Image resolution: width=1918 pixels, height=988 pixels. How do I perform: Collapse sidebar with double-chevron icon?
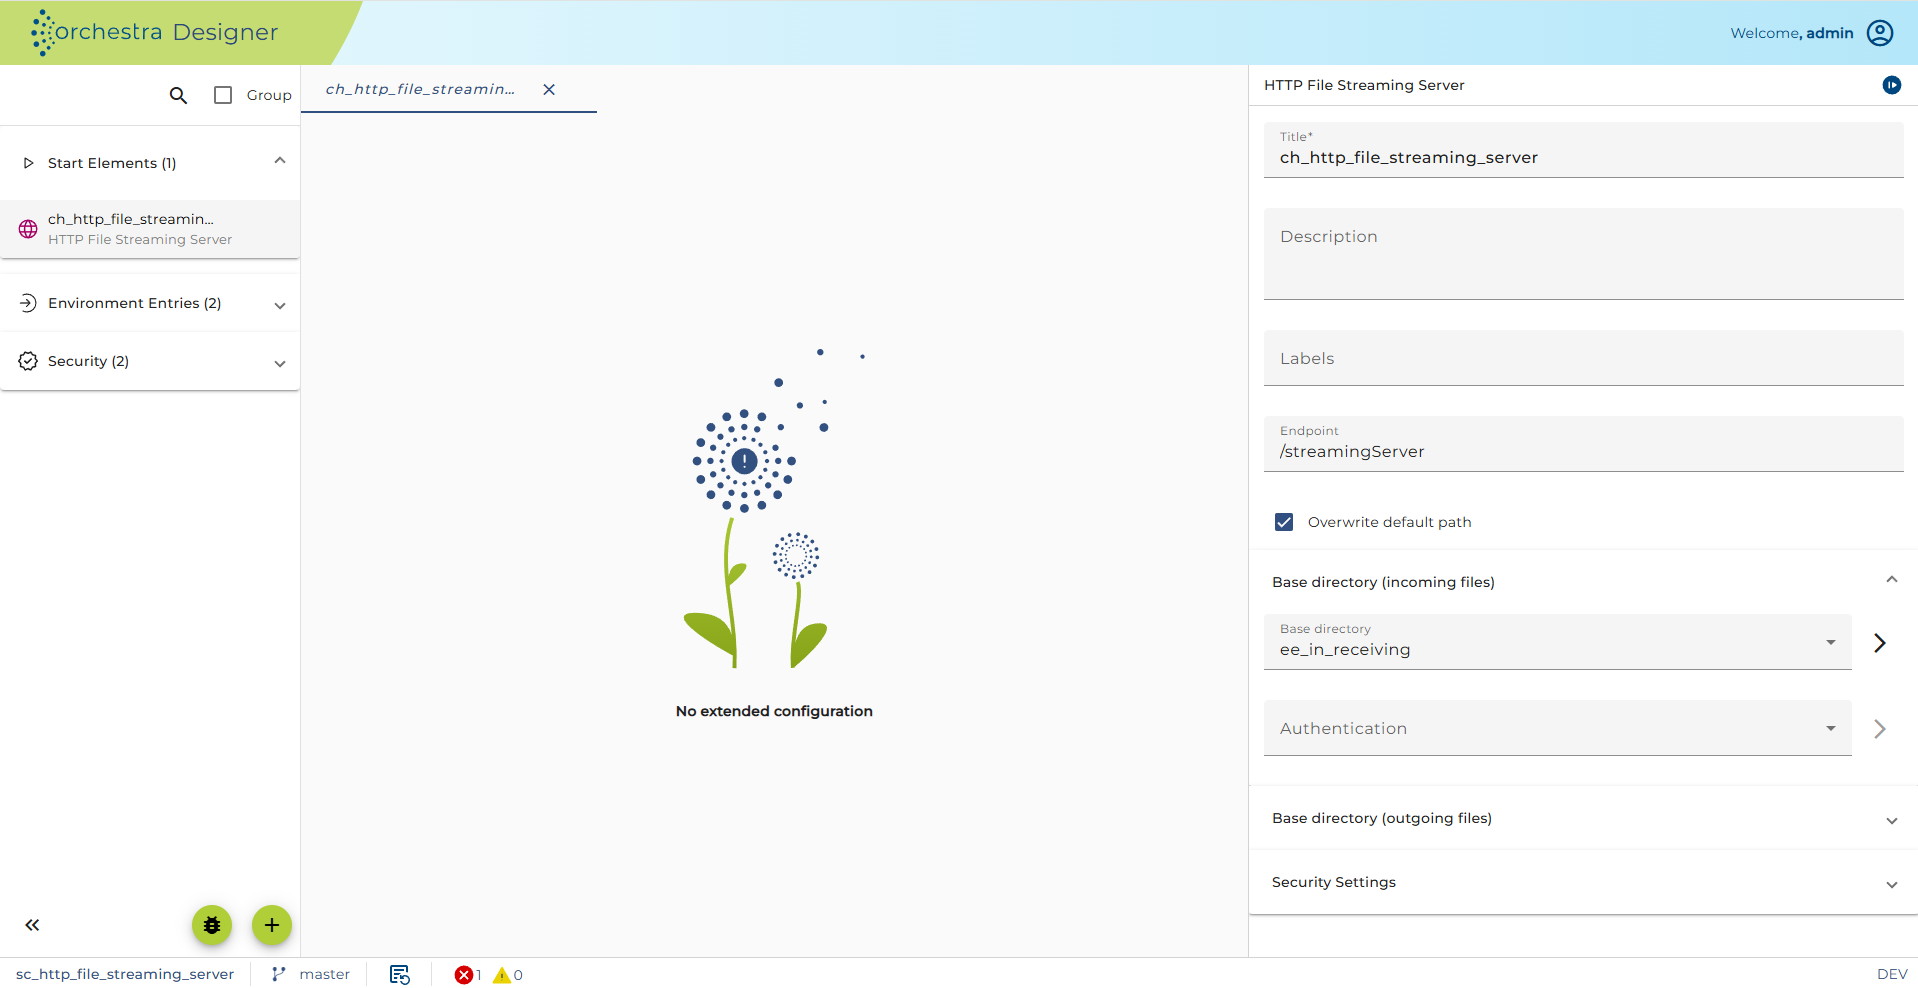click(32, 925)
